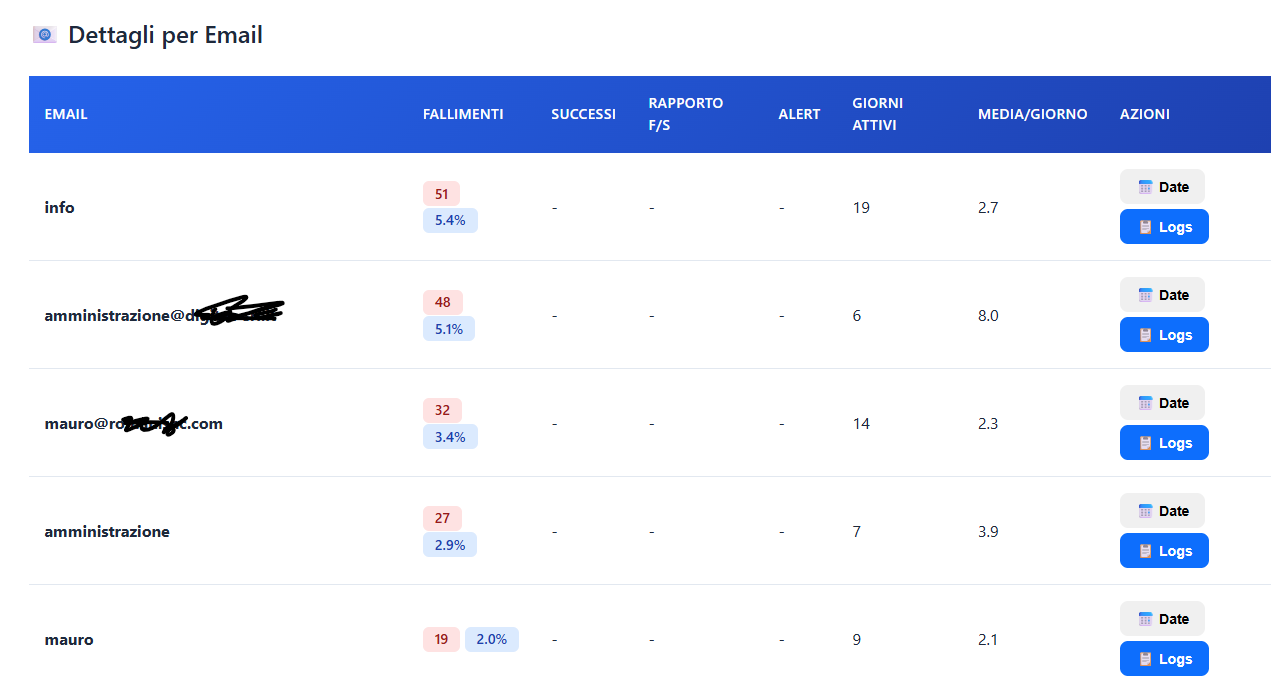Open Logs for the row with 48 failures
This screenshot has width=1271, height=689.
coord(1164,335)
